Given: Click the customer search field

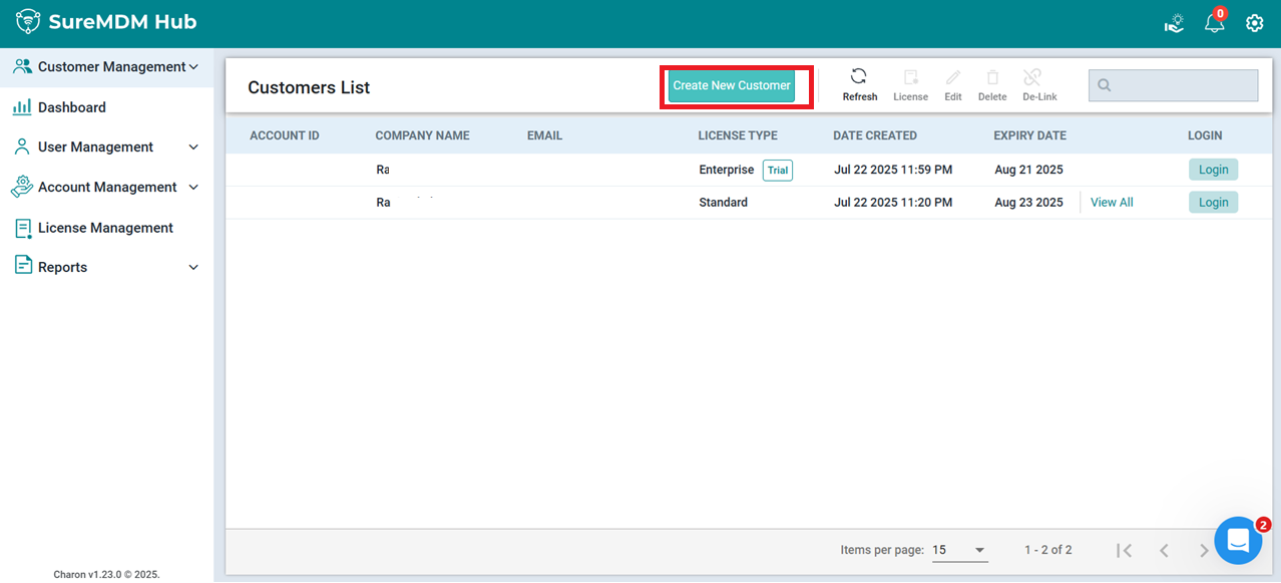Looking at the screenshot, I should (x=1173, y=86).
